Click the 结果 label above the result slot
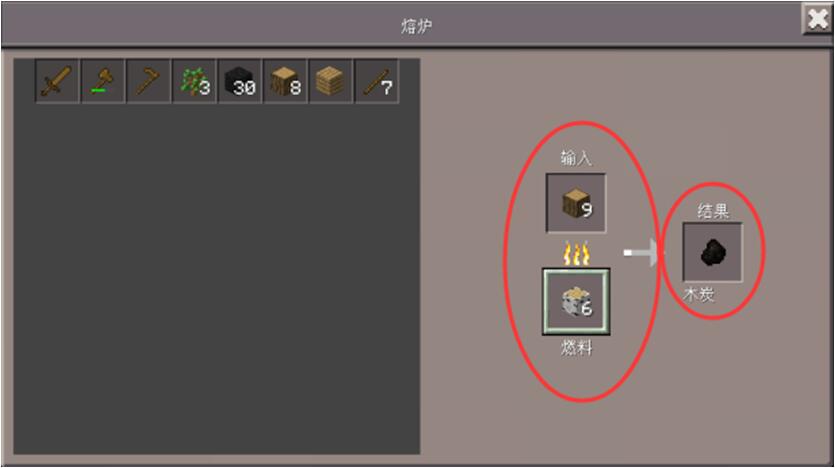Image resolution: width=835 pixels, height=468 pixels. click(x=713, y=211)
